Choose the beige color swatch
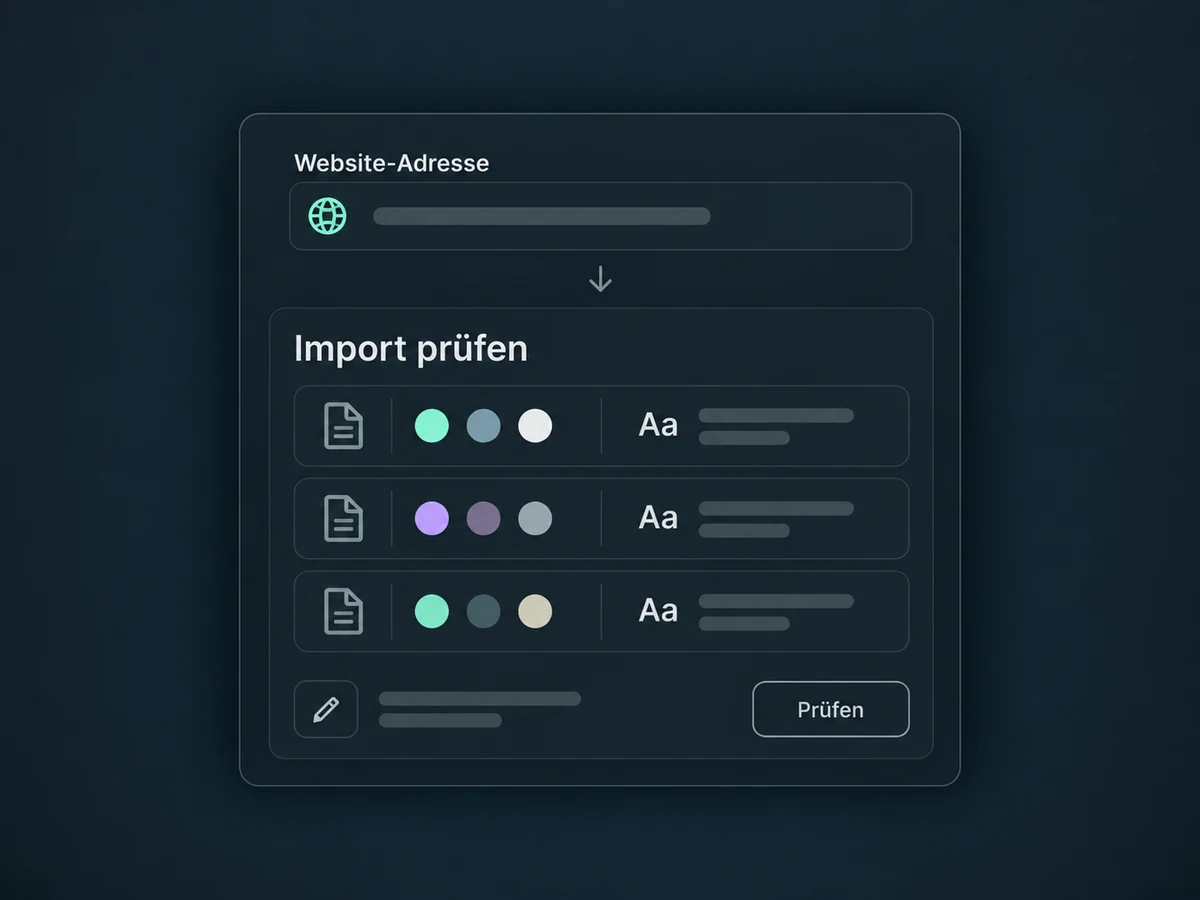 click(535, 611)
